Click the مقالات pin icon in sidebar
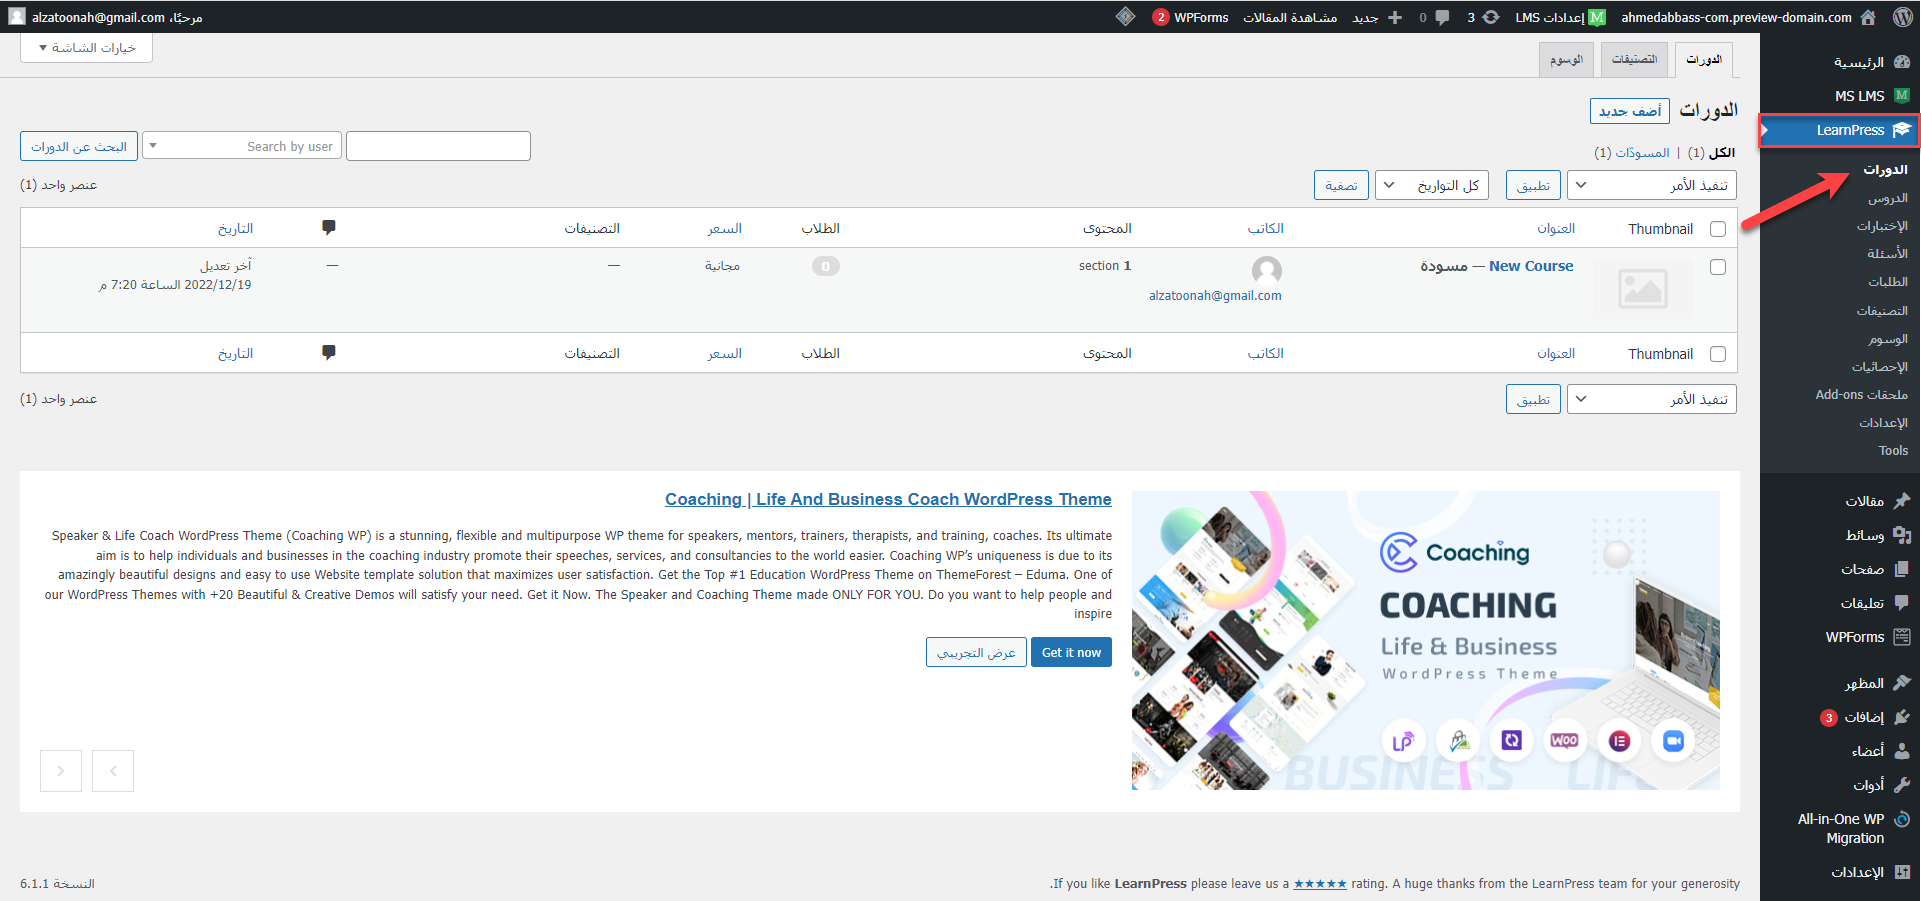Image resolution: width=1921 pixels, height=901 pixels. 1901,501
